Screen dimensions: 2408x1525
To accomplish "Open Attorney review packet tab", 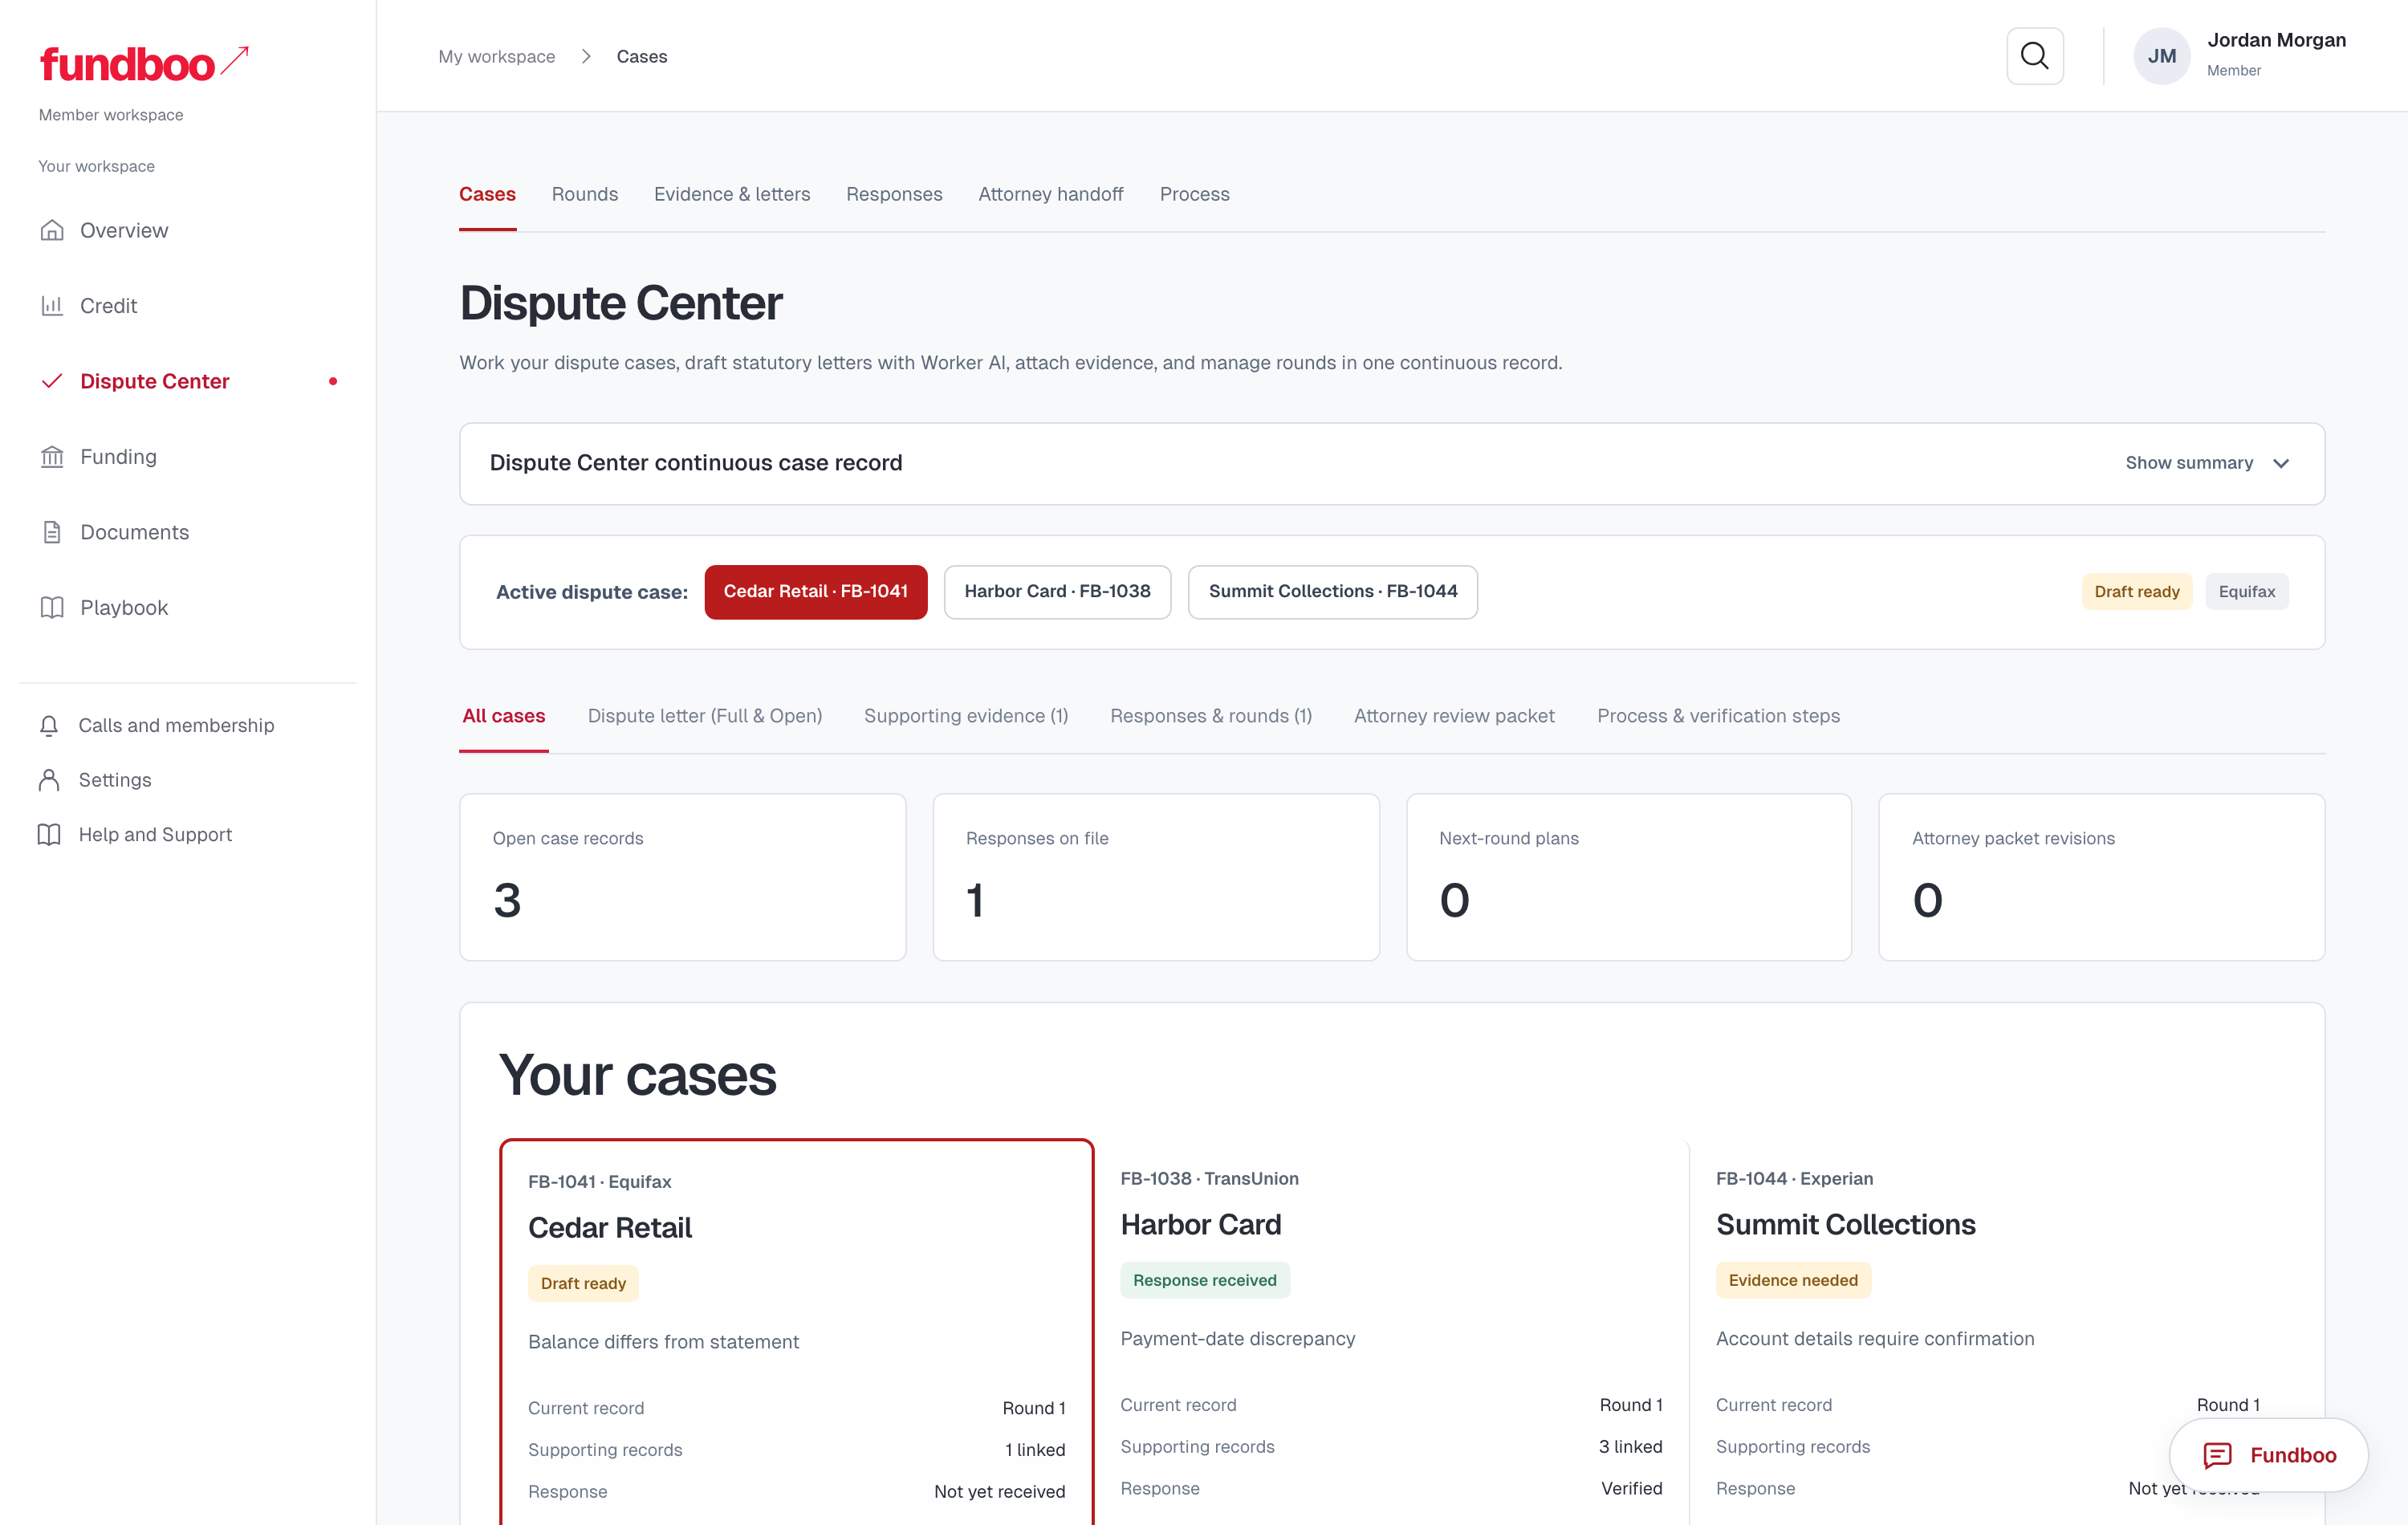I will [1454, 716].
